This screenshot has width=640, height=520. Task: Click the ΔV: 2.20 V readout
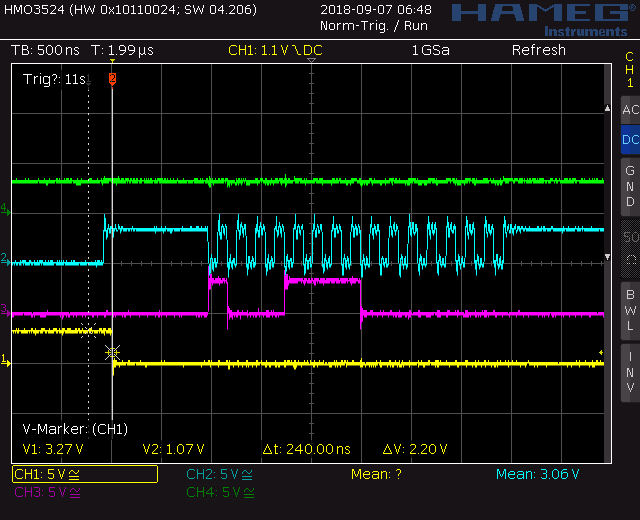tap(415, 449)
